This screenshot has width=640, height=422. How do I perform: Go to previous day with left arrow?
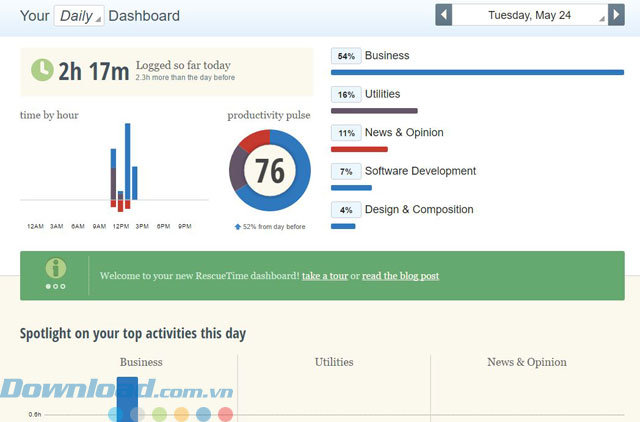445,15
